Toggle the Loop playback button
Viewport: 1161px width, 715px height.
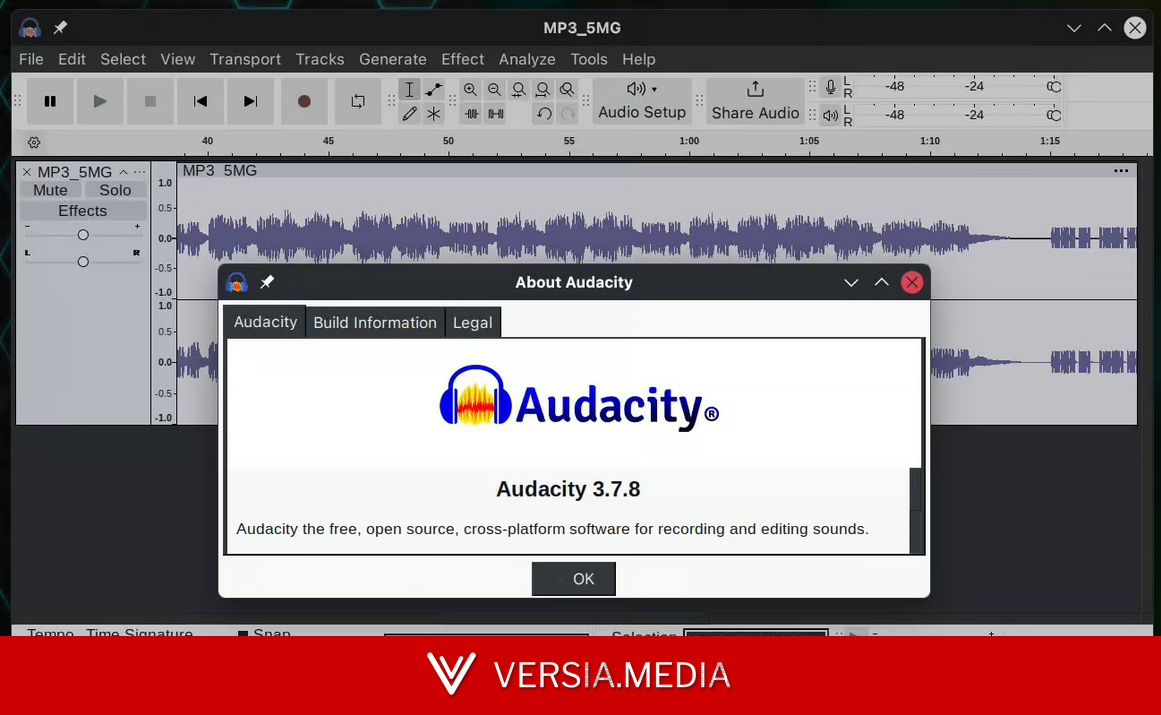[x=358, y=101]
